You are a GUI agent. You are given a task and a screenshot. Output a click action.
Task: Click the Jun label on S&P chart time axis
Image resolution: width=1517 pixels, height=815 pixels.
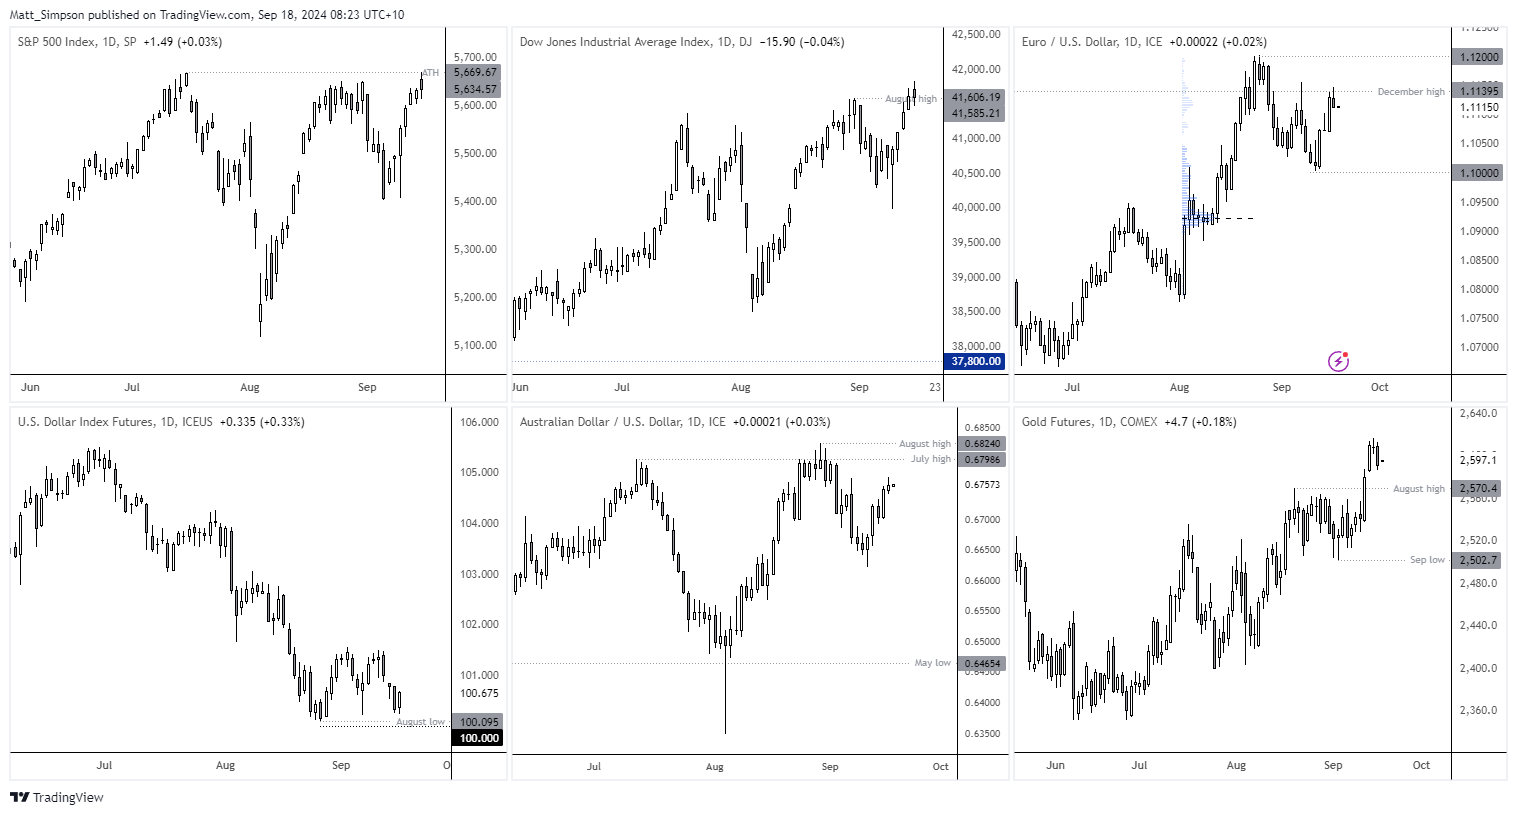(30, 387)
